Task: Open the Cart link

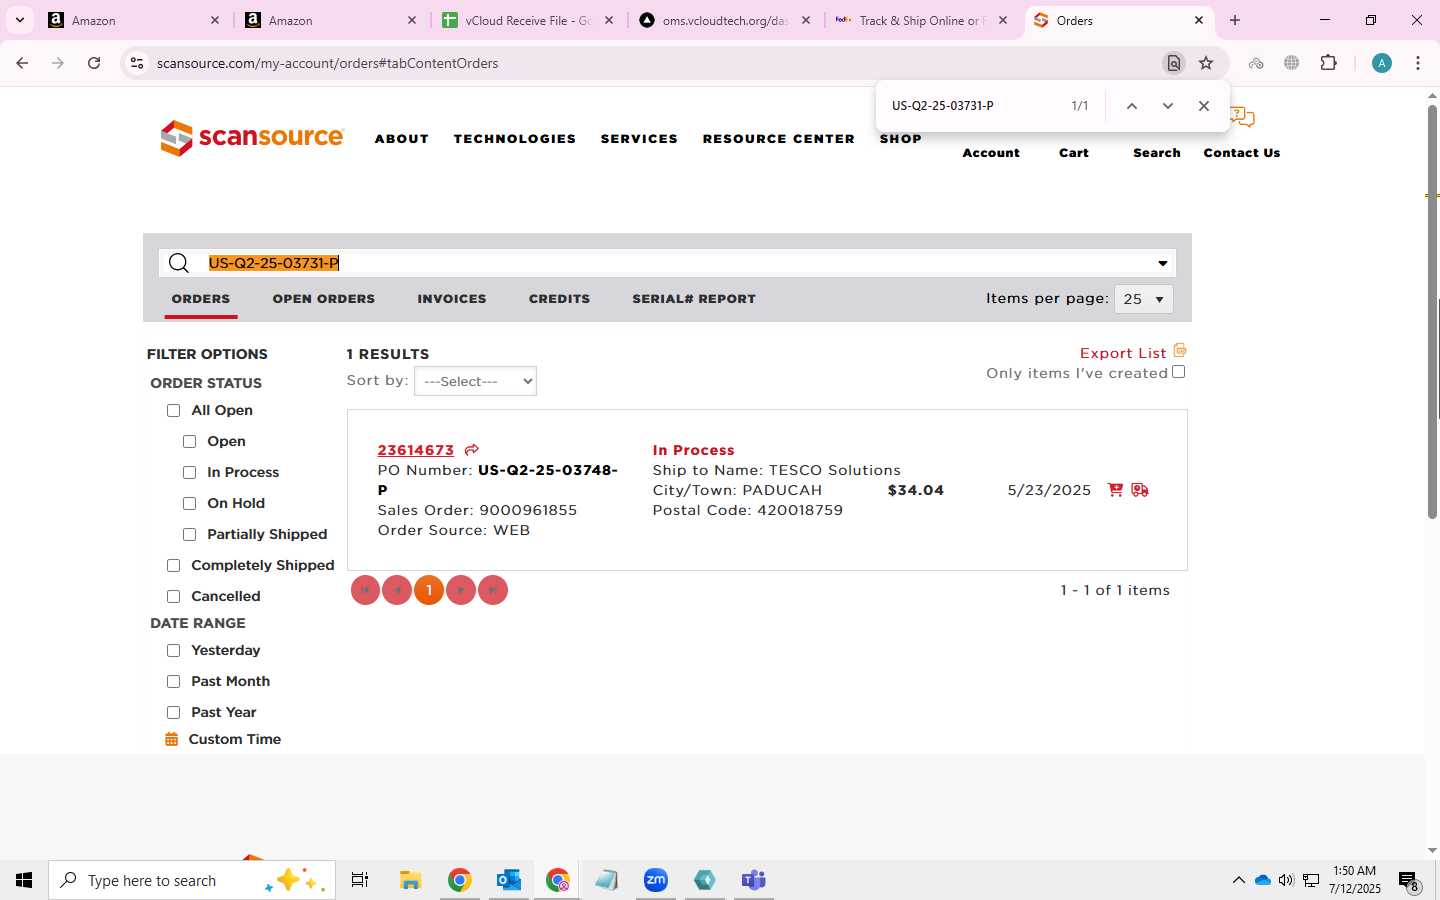Action: tap(1074, 153)
